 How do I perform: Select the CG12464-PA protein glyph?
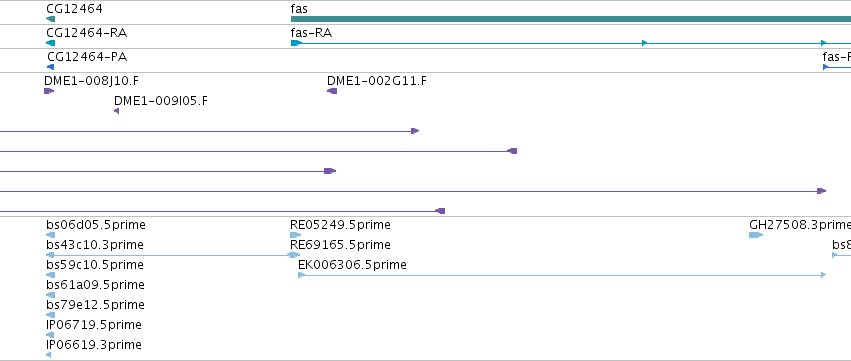point(50,67)
